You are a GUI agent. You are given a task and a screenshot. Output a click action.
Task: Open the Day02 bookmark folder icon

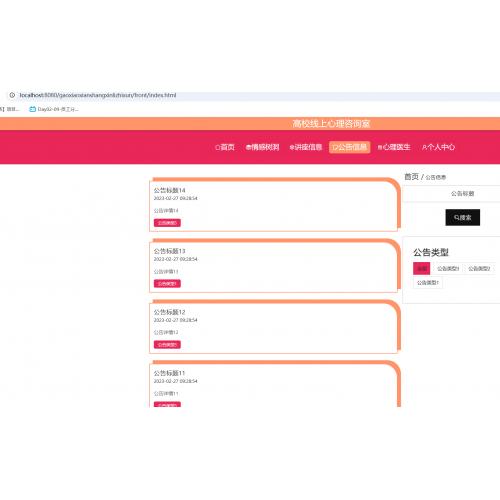(32, 109)
